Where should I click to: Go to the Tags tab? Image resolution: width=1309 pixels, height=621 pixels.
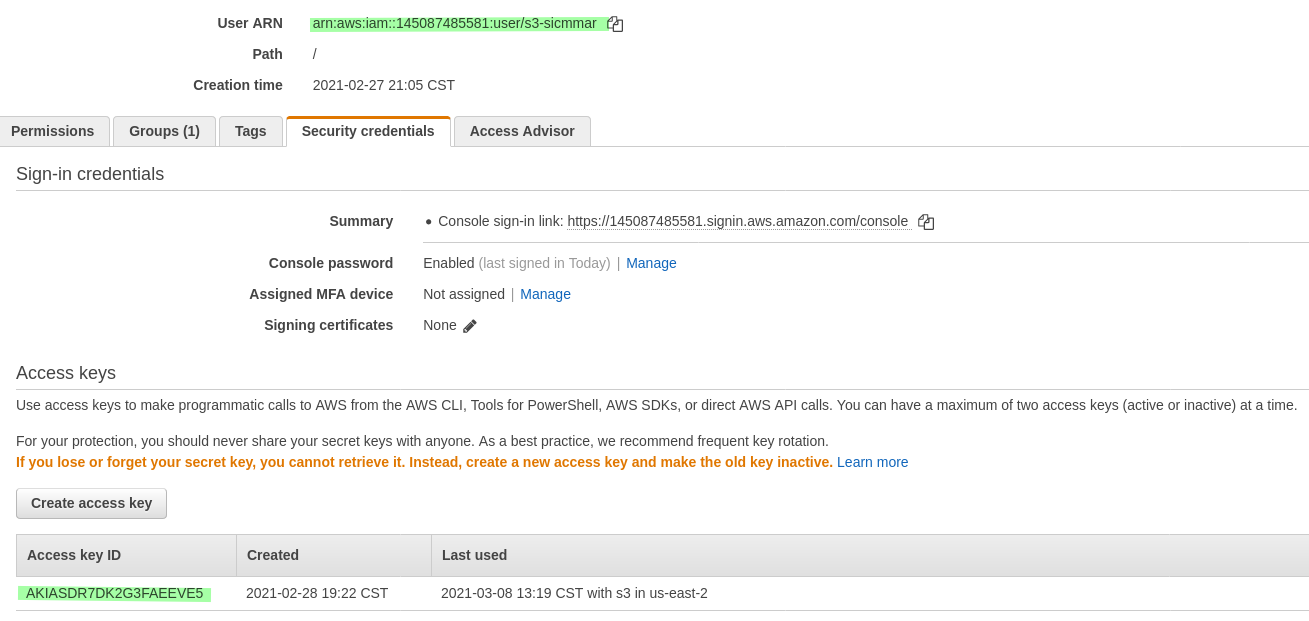251,131
